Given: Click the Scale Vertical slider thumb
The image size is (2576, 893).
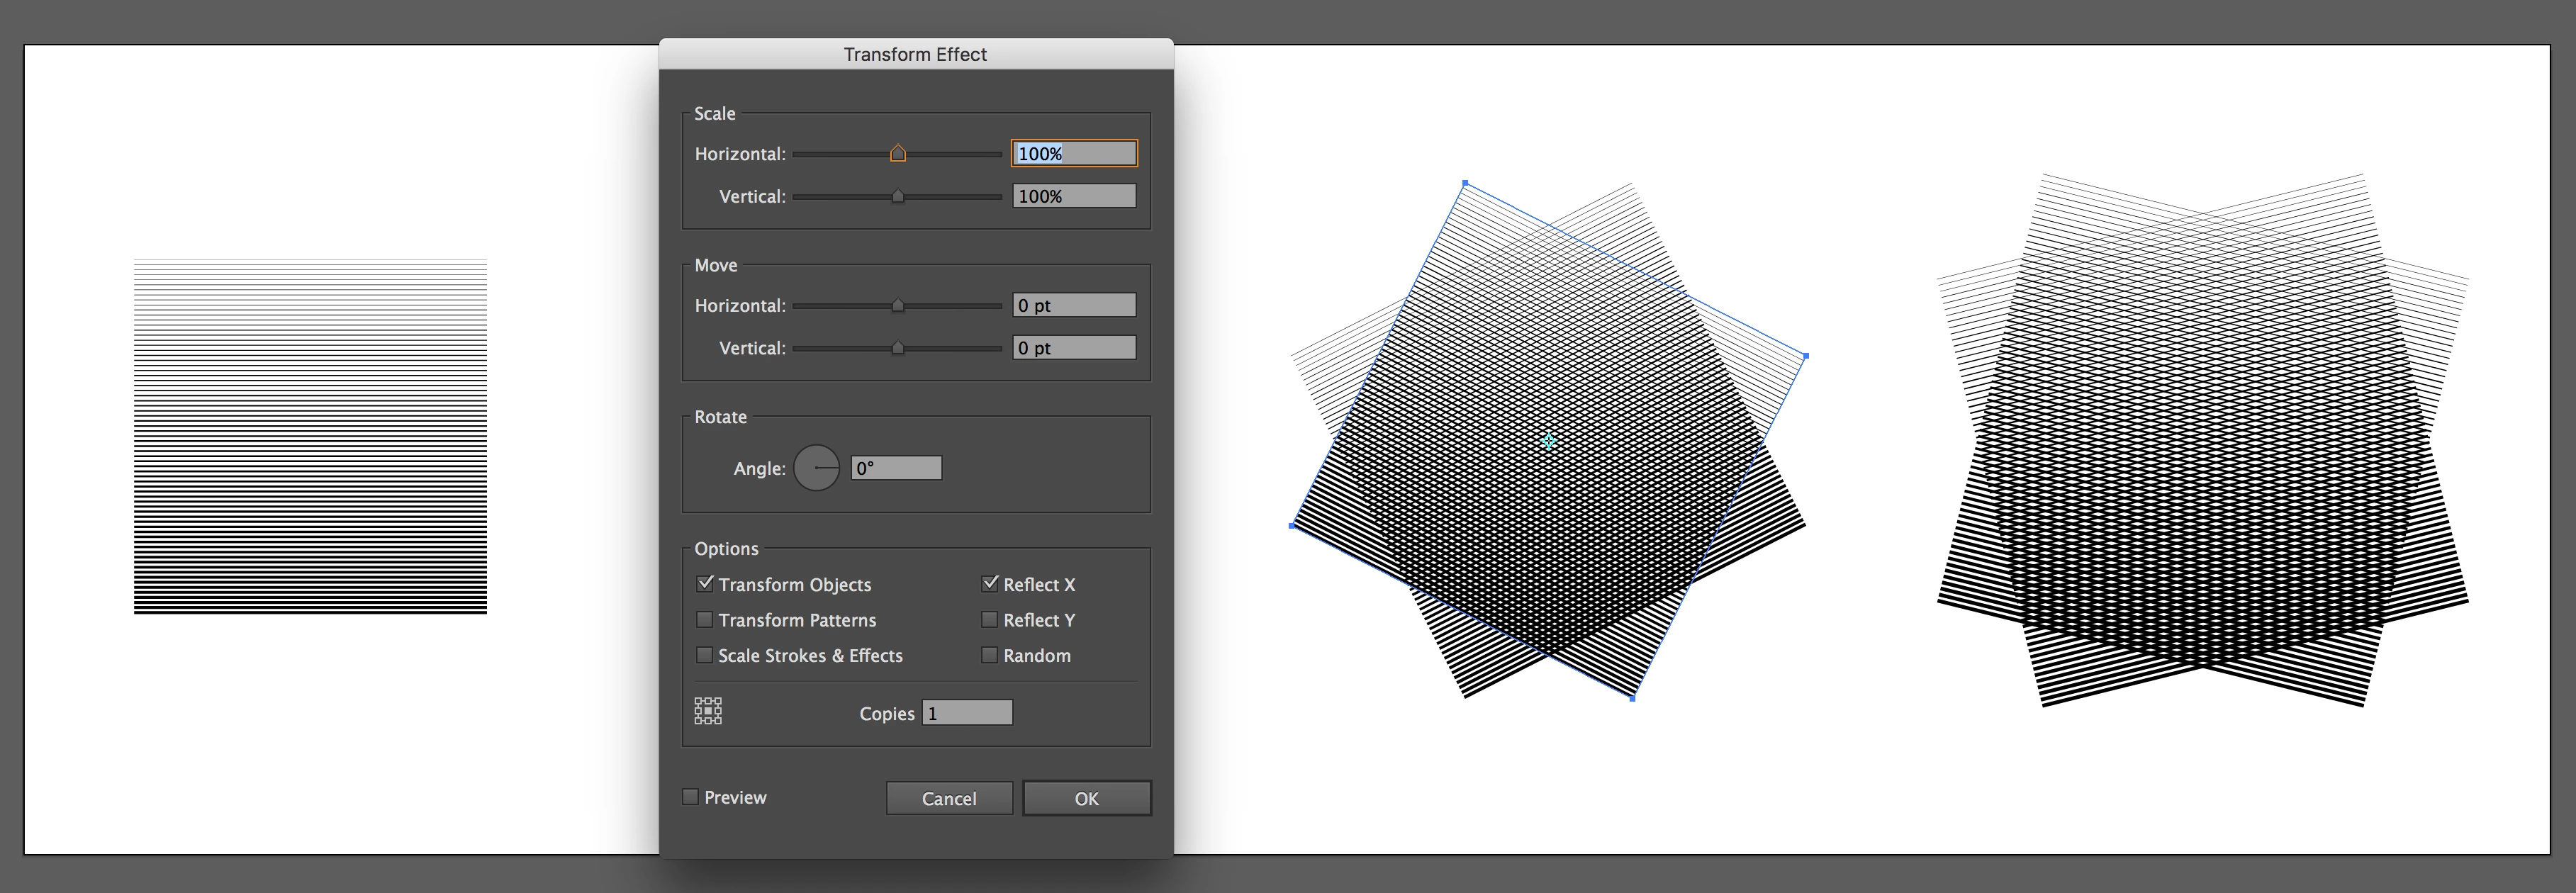Looking at the screenshot, I should coord(898,196).
